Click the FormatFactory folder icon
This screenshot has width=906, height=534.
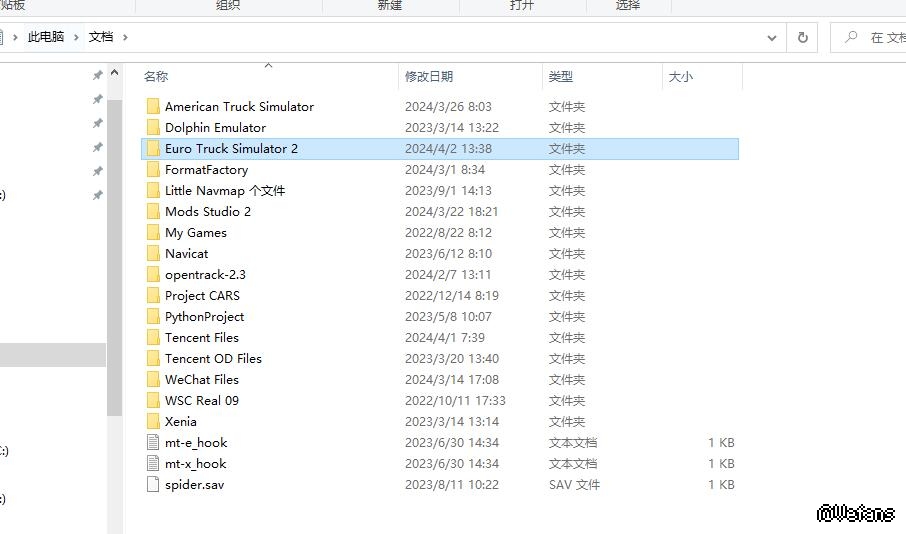point(153,169)
